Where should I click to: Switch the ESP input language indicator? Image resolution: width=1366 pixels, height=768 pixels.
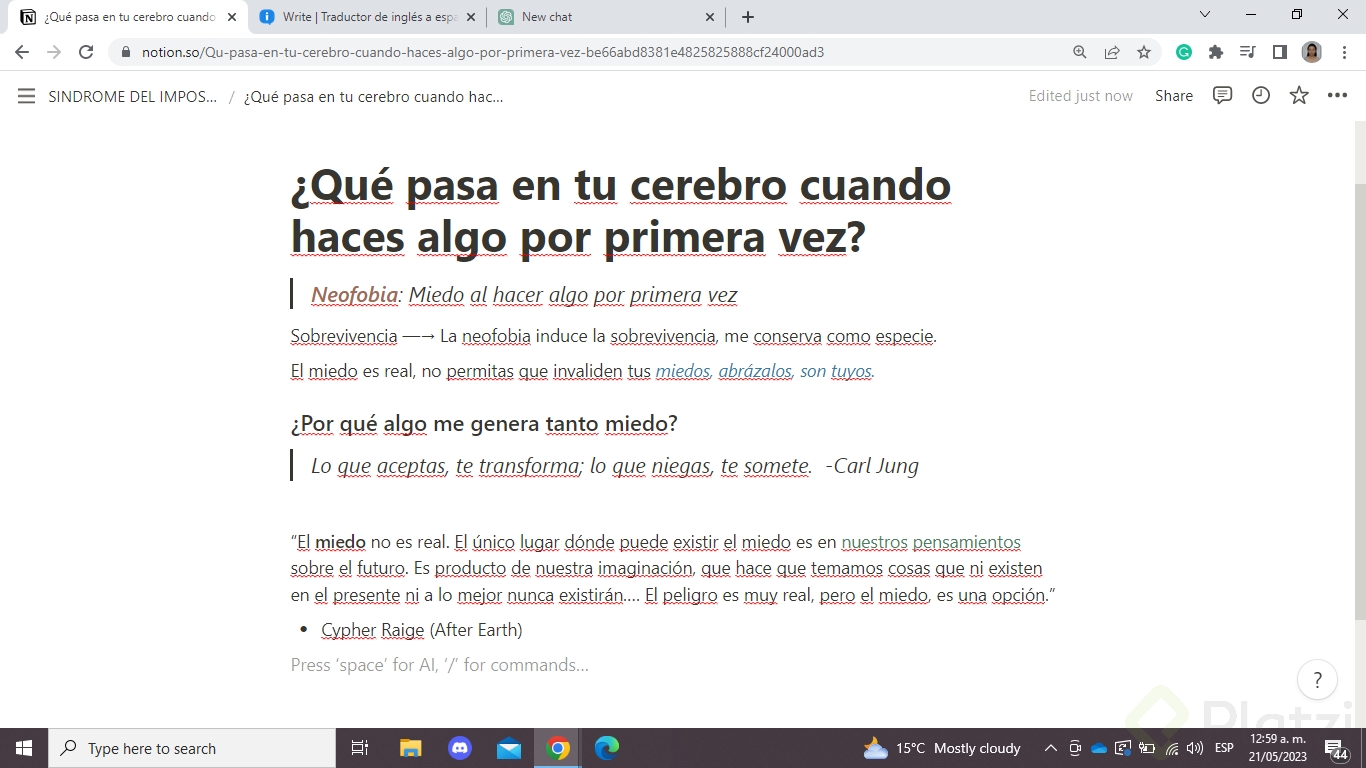click(x=1224, y=748)
